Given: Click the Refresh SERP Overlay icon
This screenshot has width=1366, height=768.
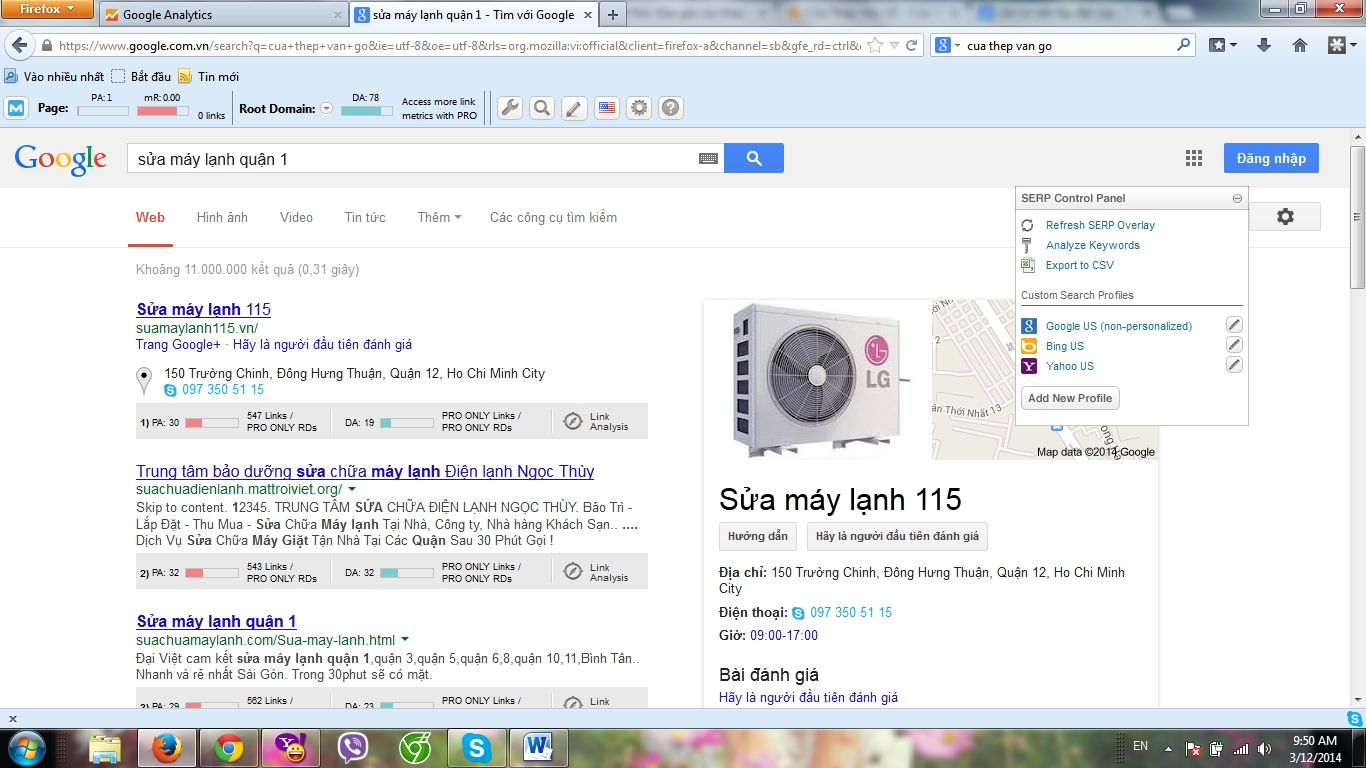Looking at the screenshot, I should pyautogui.click(x=1027, y=225).
